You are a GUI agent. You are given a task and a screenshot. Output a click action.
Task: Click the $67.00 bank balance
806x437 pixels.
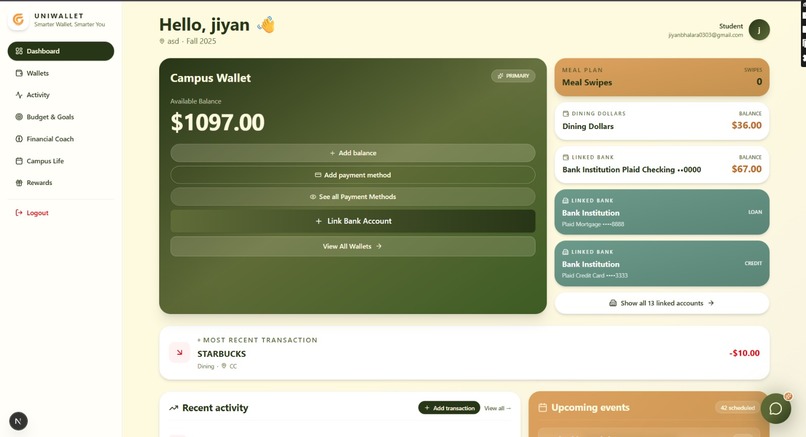click(746, 169)
